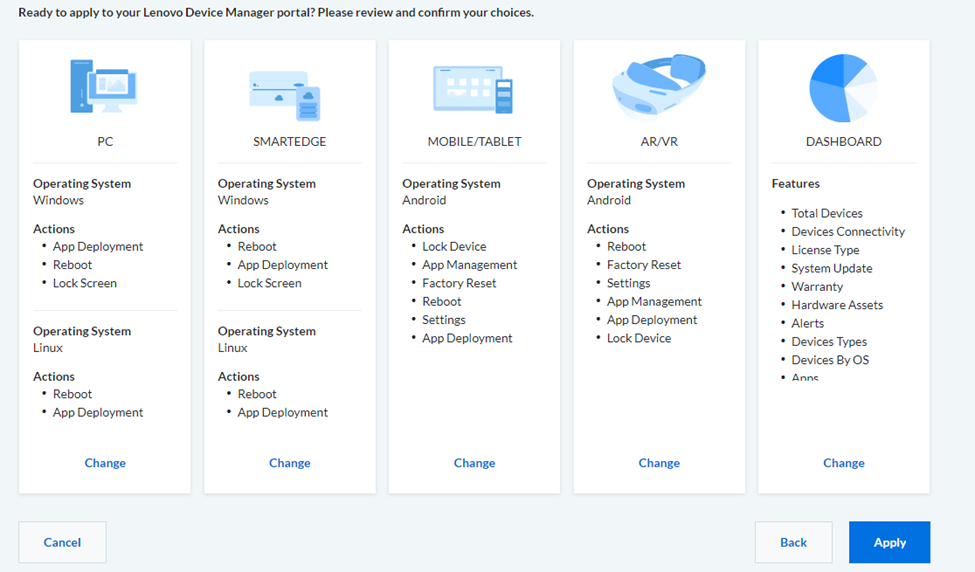The height and width of the screenshot is (572, 975).
Task: Change the DASHBOARD card features
Action: click(x=844, y=463)
